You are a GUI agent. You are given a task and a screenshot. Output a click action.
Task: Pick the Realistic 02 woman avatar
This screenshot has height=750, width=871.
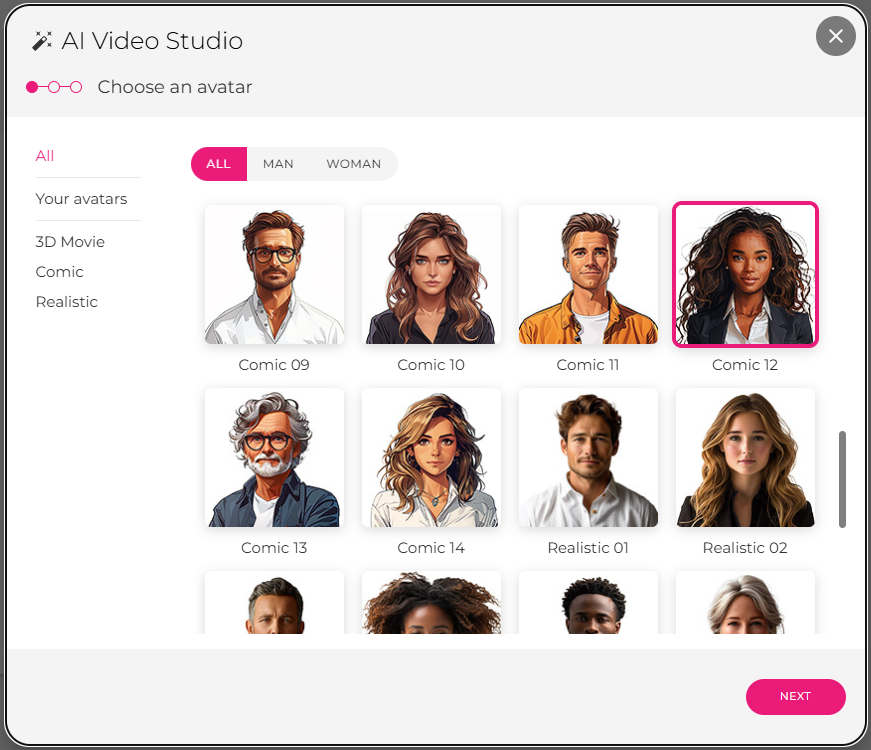point(745,458)
